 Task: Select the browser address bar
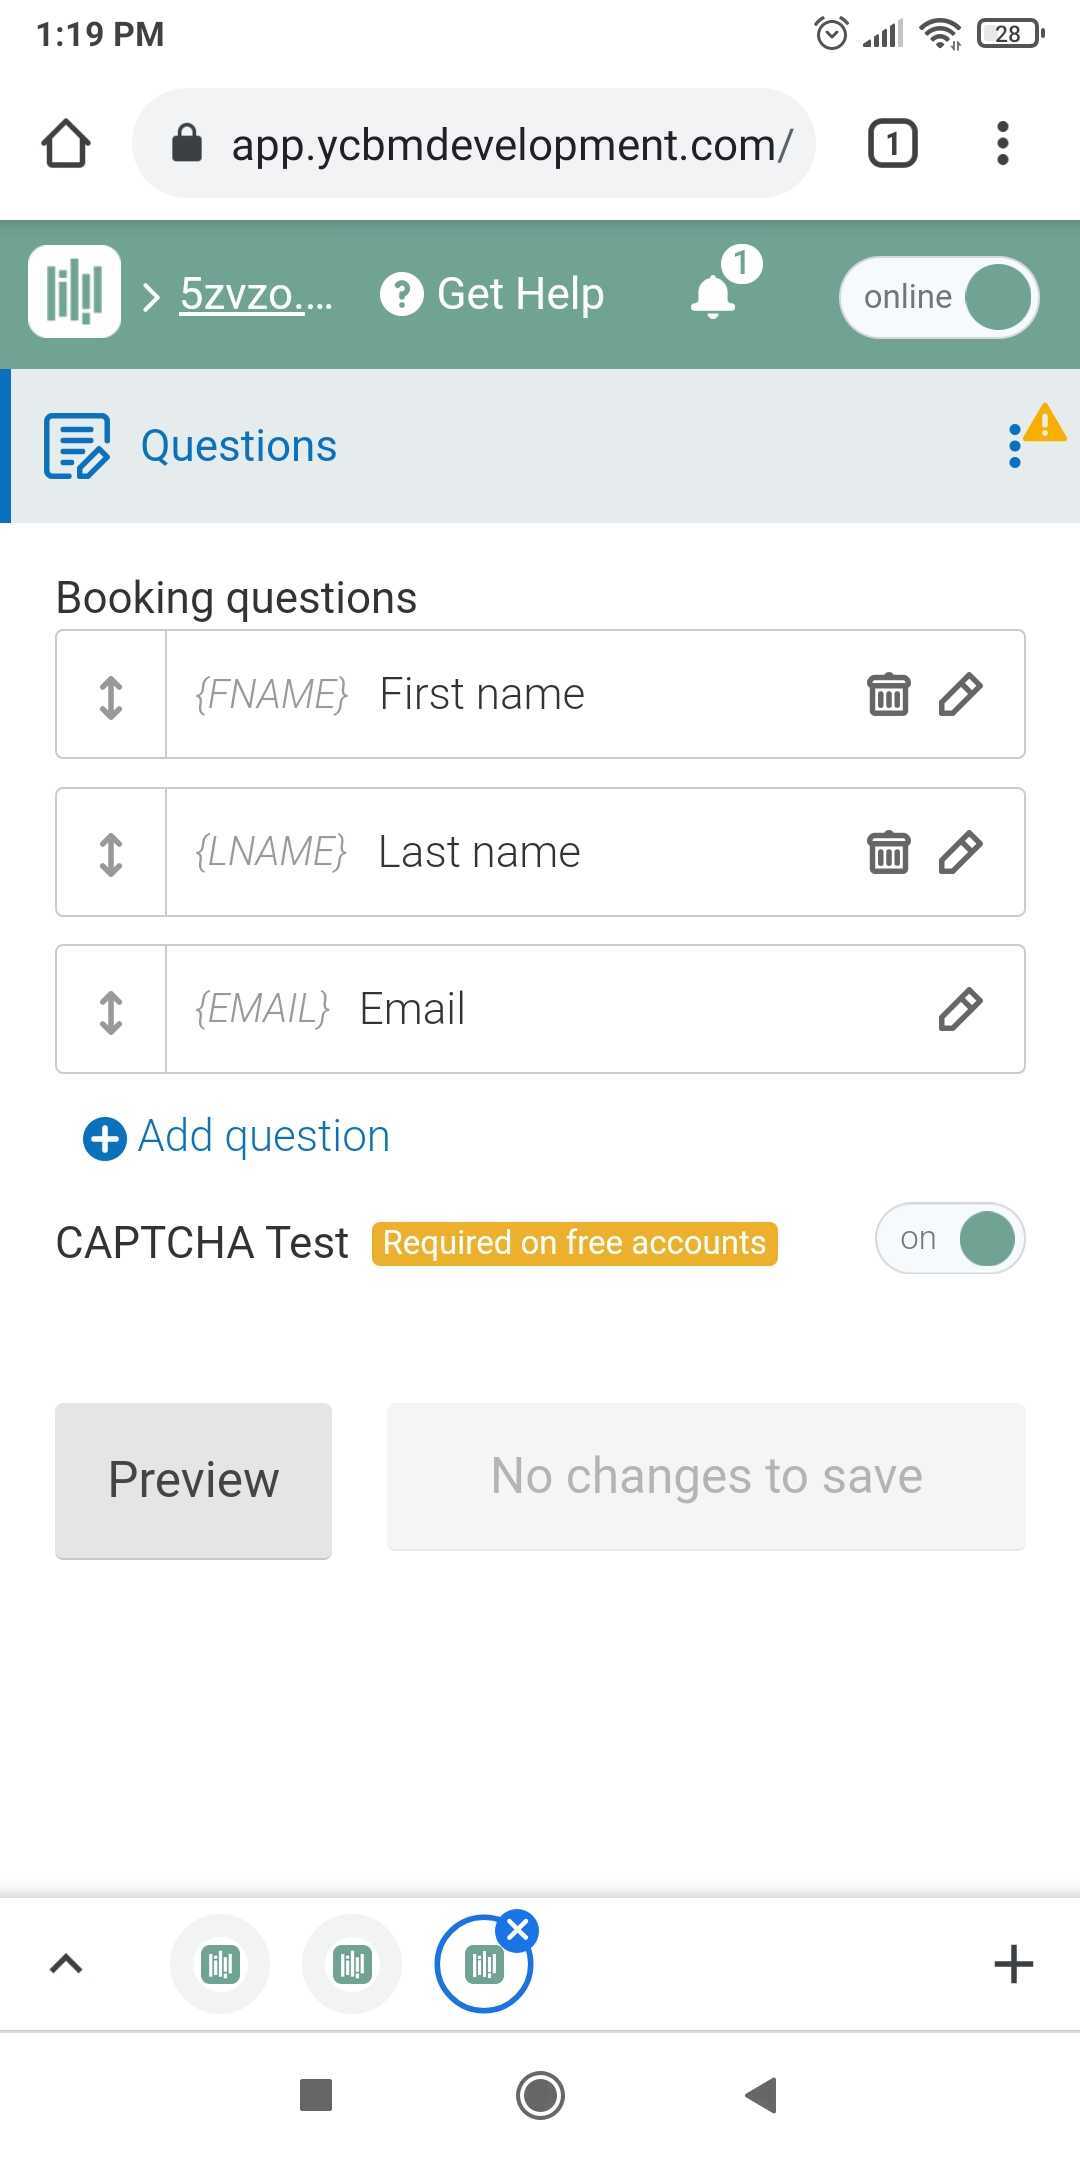[474, 143]
